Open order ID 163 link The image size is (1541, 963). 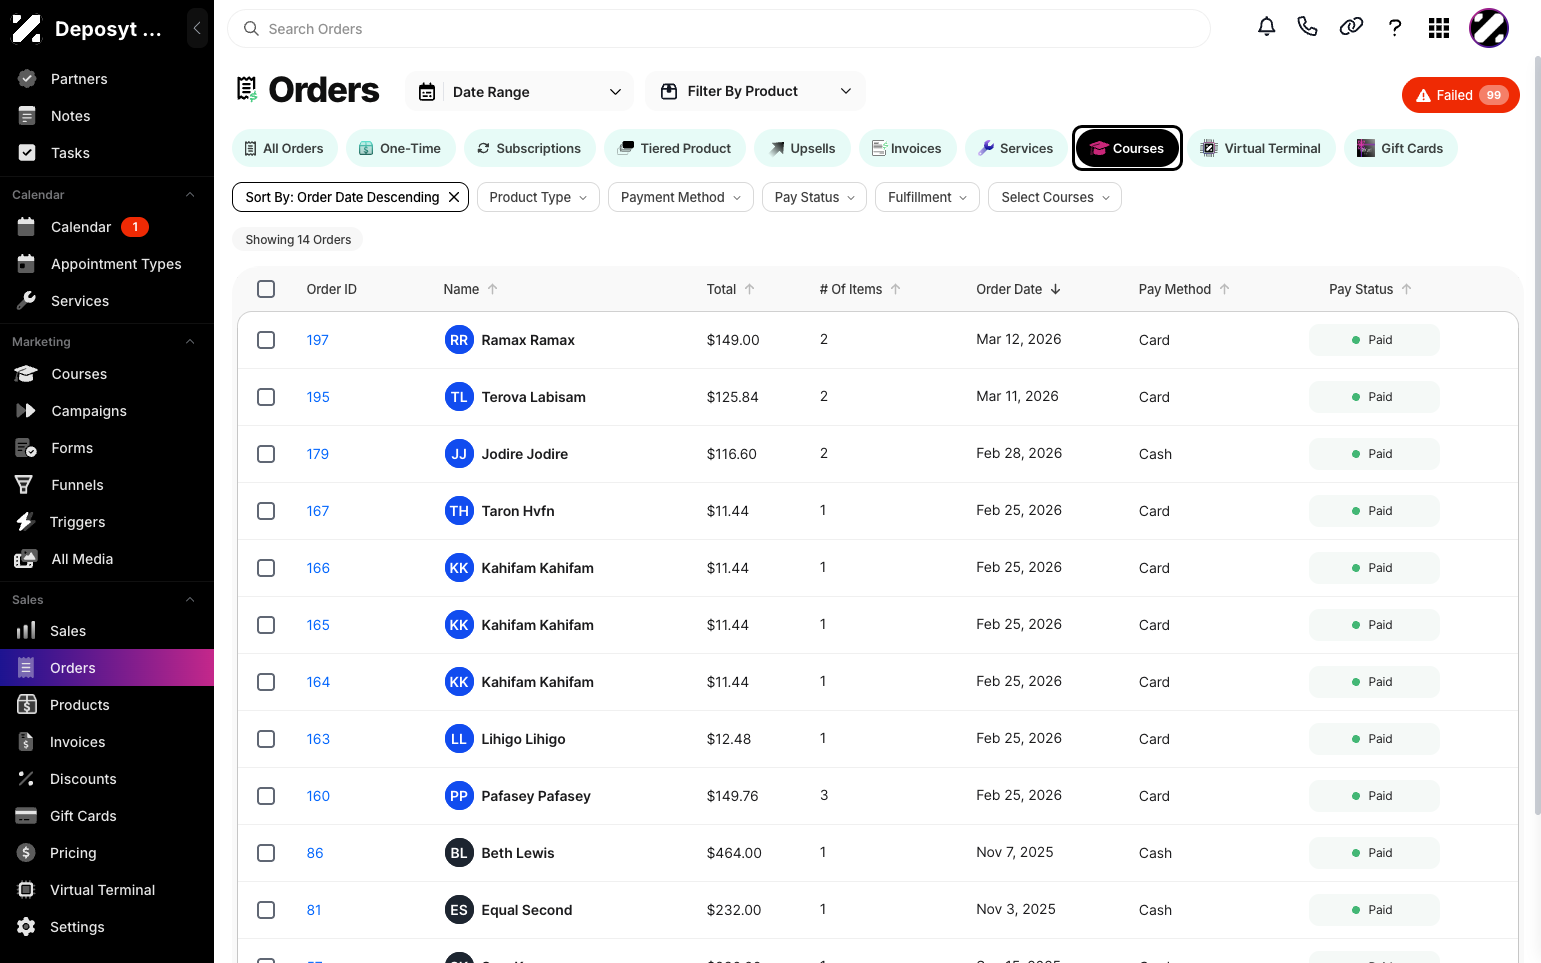tap(318, 739)
